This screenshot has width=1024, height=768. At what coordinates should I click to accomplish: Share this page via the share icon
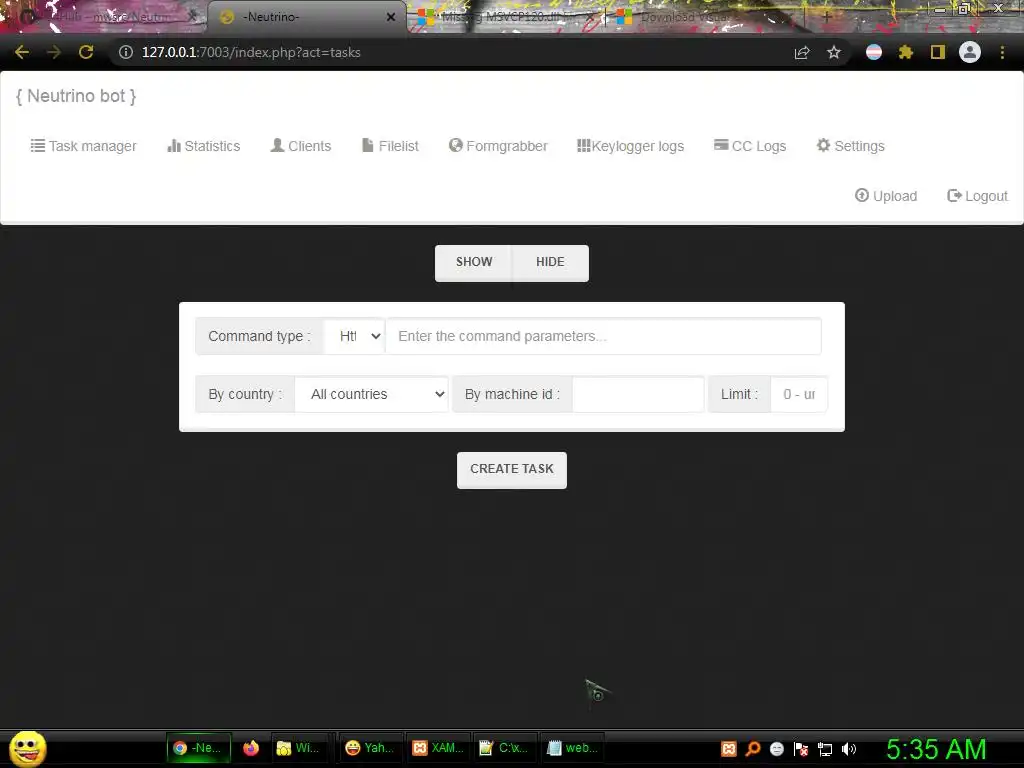(x=802, y=52)
